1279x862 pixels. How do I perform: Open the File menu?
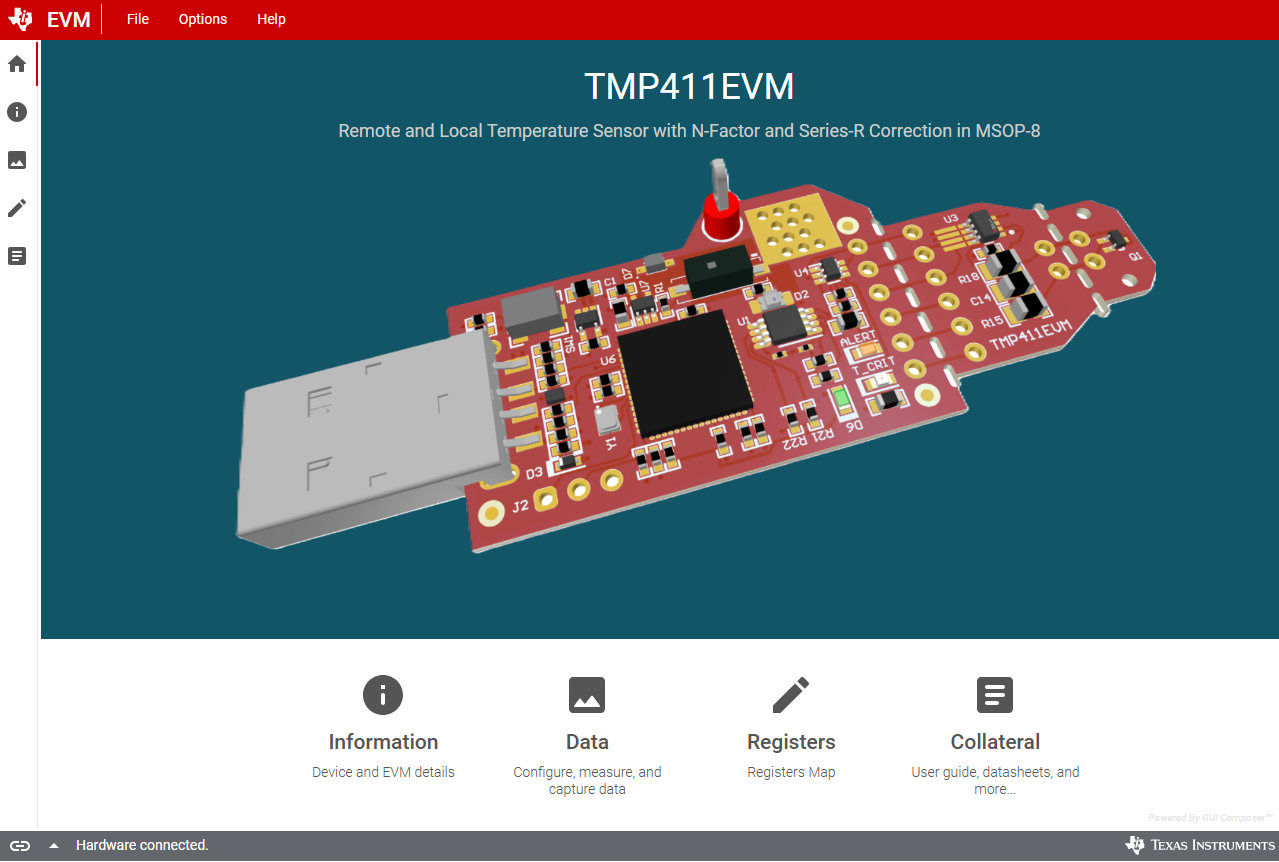(x=137, y=18)
